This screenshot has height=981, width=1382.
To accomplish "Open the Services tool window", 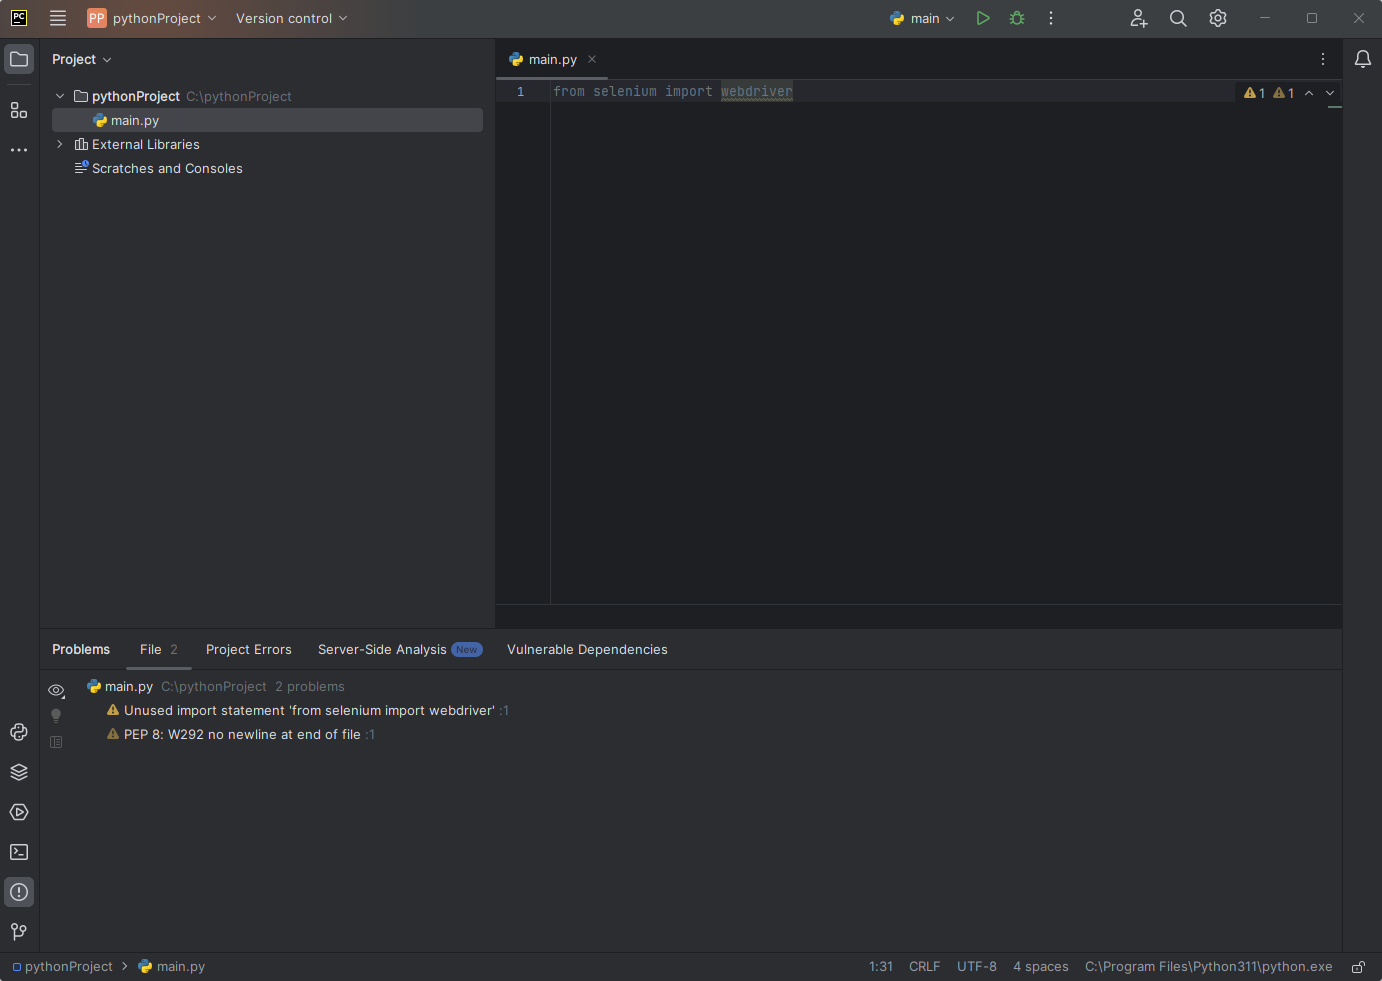I will (19, 812).
